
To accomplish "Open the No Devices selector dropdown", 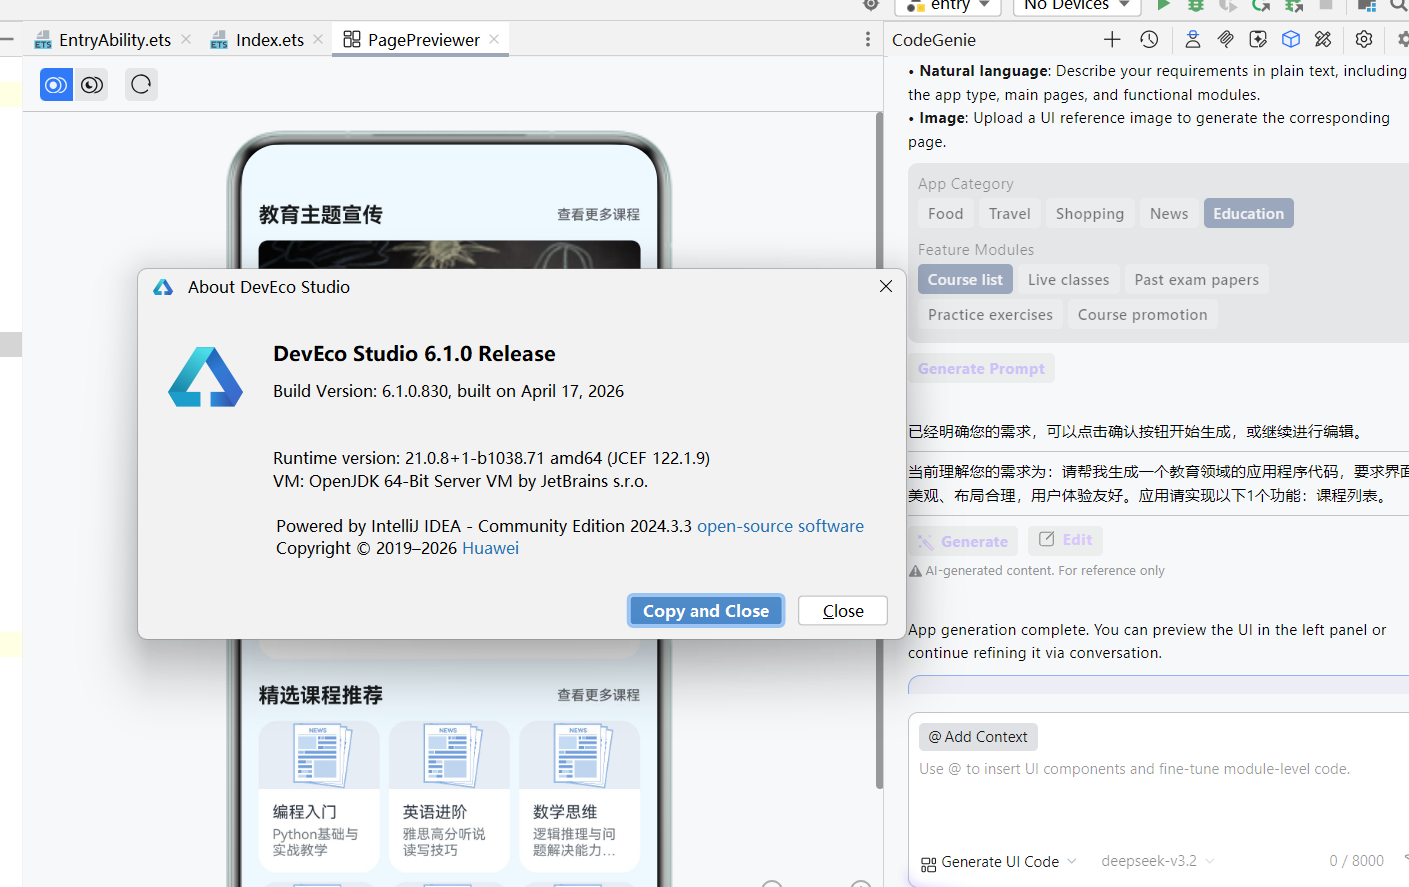I will coord(1077,6).
